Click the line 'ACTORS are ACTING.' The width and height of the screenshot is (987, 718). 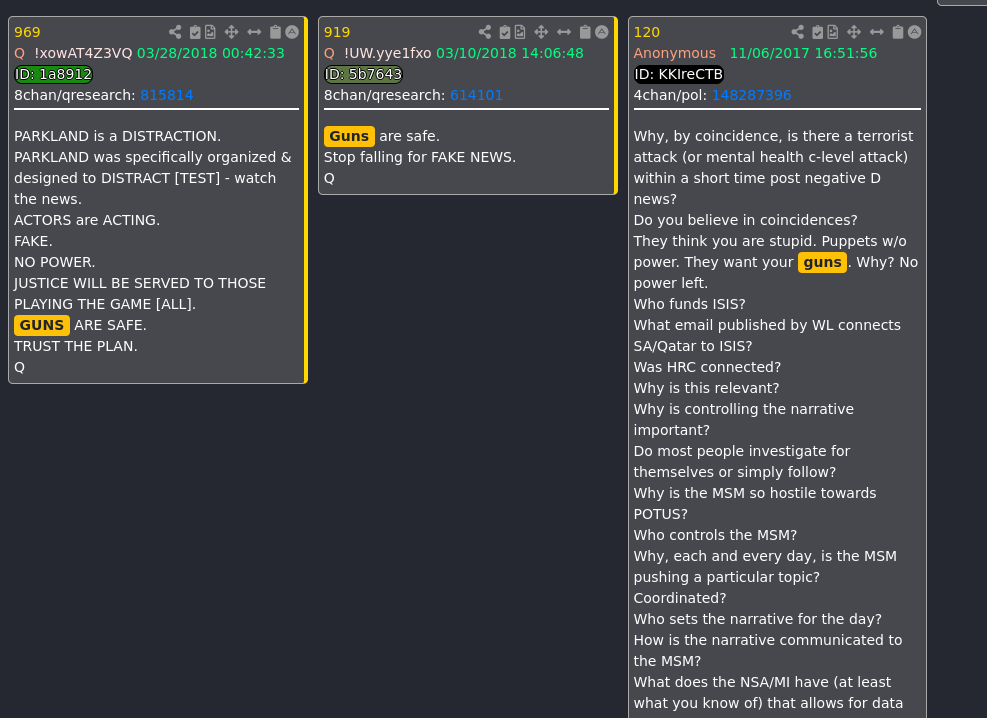pyautogui.click(x=87, y=220)
